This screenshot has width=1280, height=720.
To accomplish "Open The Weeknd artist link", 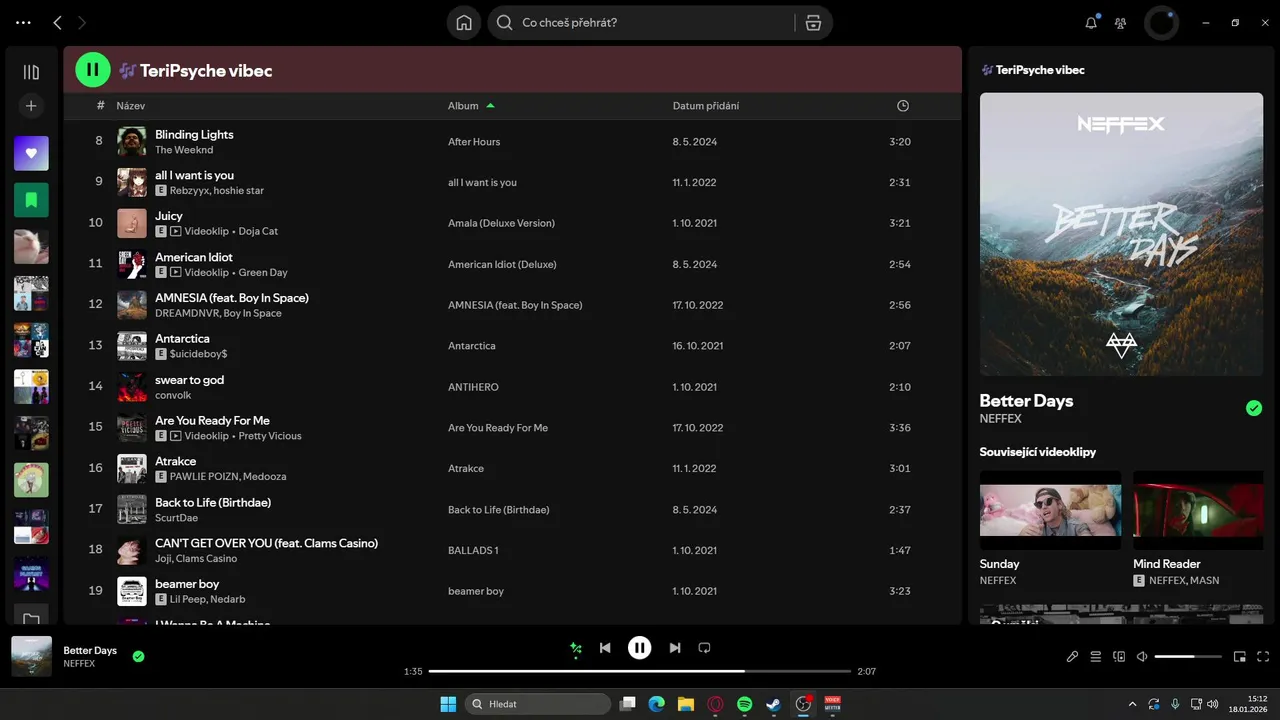I will (184, 150).
